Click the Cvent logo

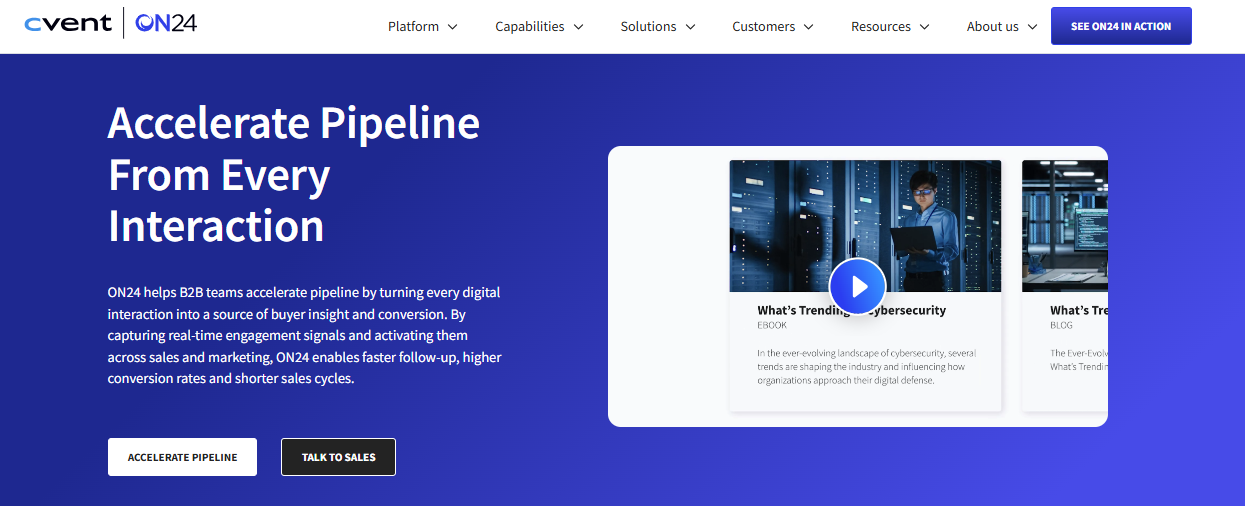coord(68,24)
